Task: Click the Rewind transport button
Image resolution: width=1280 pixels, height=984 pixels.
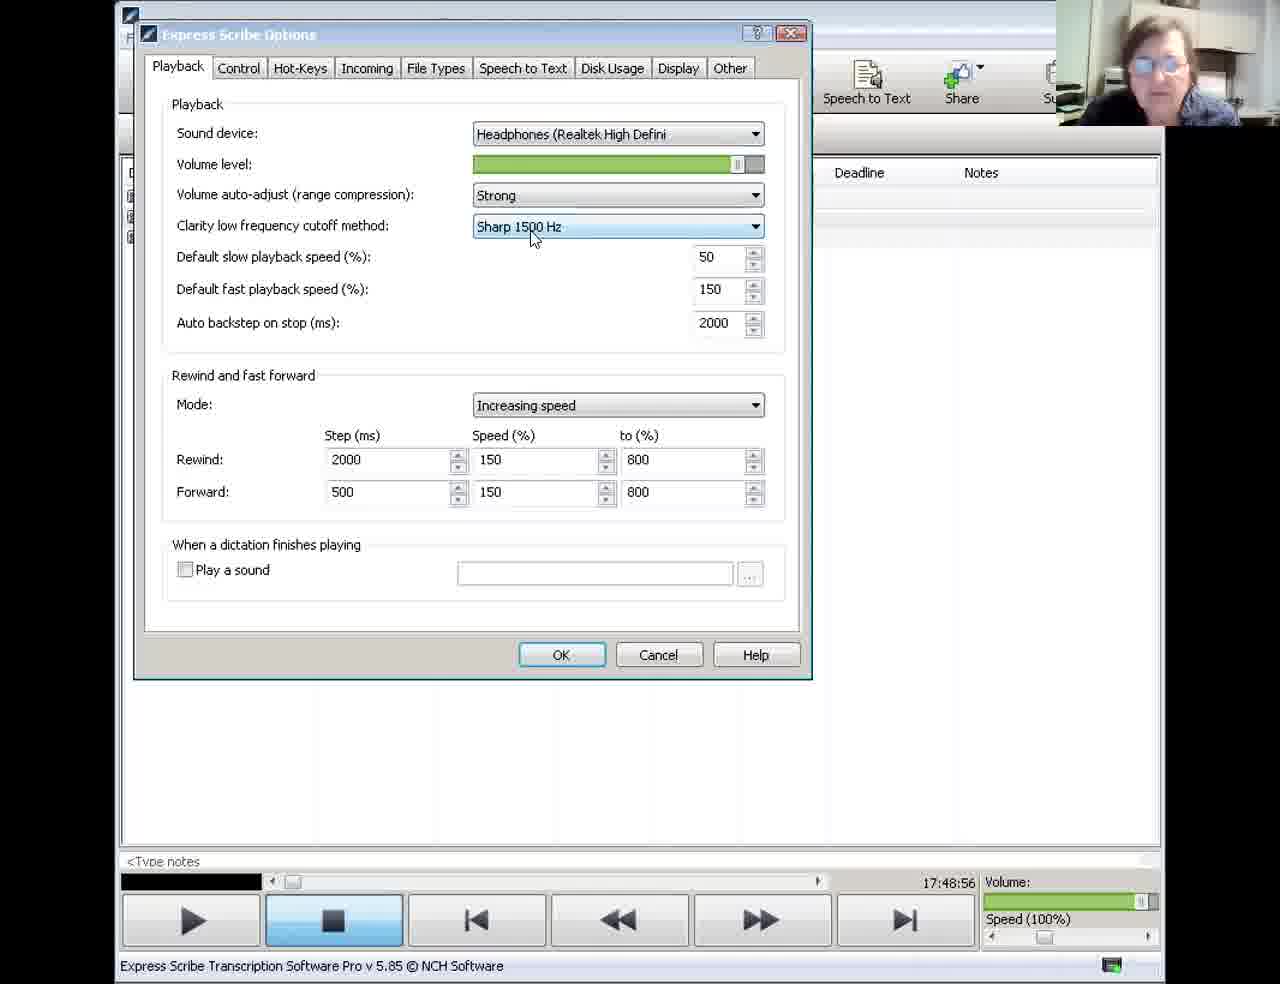Action: [619, 920]
